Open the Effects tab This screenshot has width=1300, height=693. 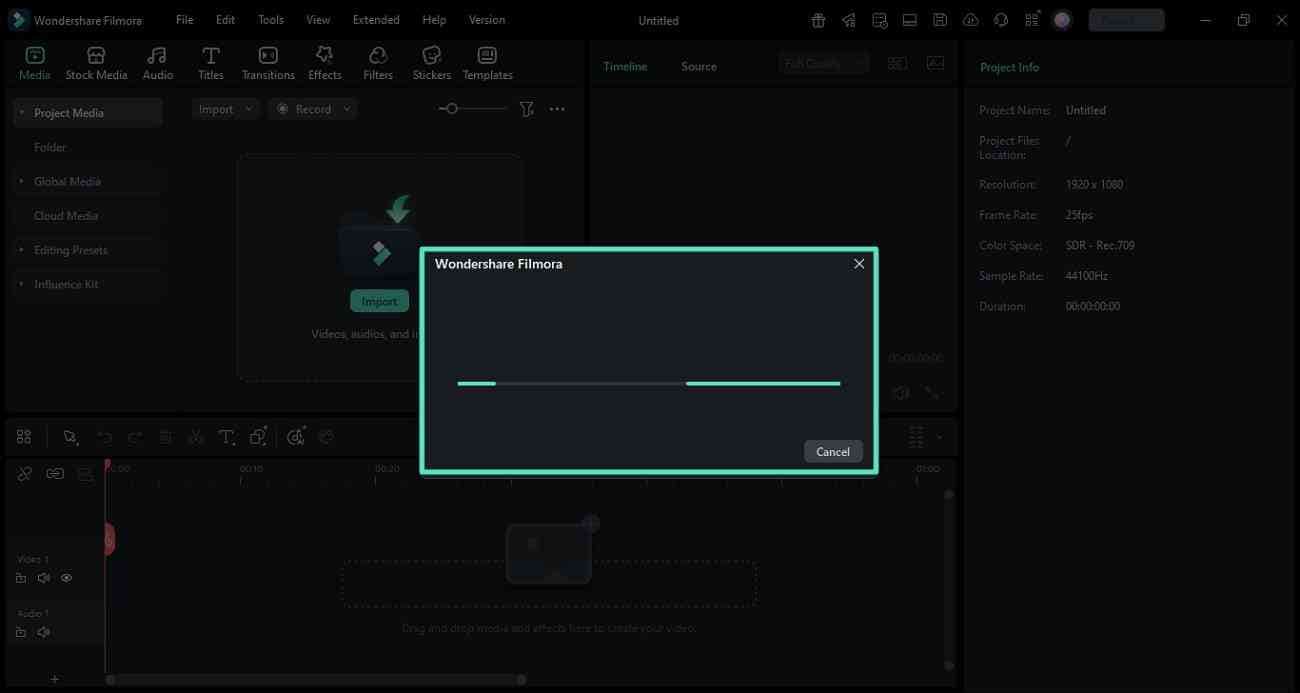point(324,63)
